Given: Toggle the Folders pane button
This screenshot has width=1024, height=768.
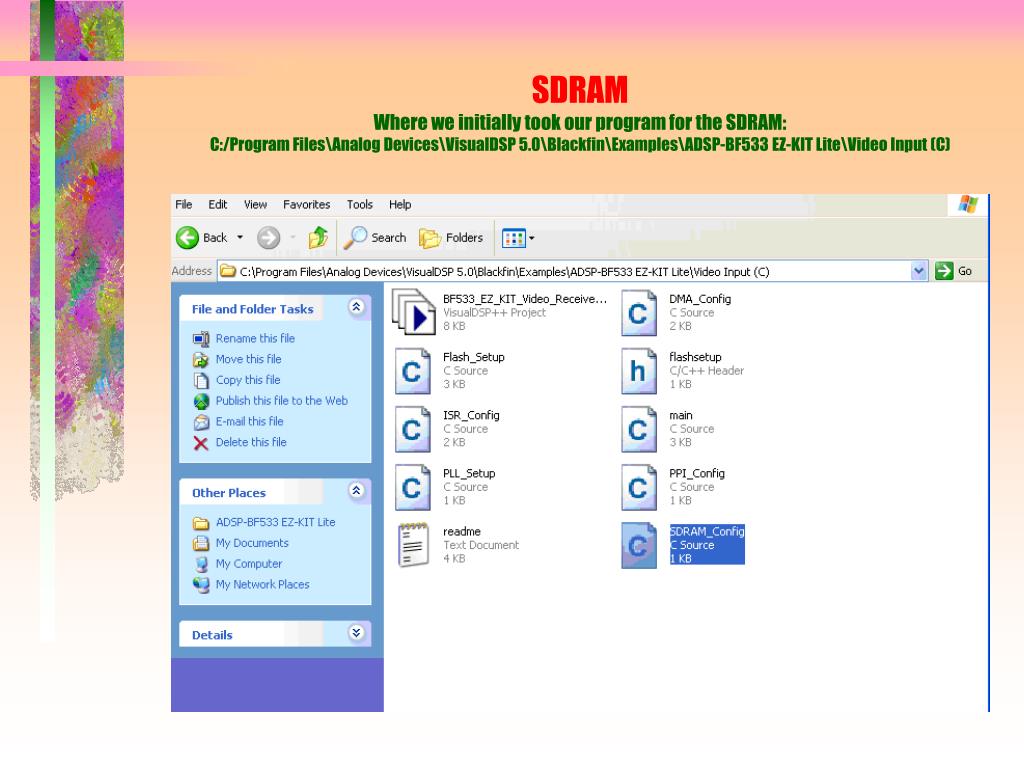Looking at the screenshot, I should point(451,238).
